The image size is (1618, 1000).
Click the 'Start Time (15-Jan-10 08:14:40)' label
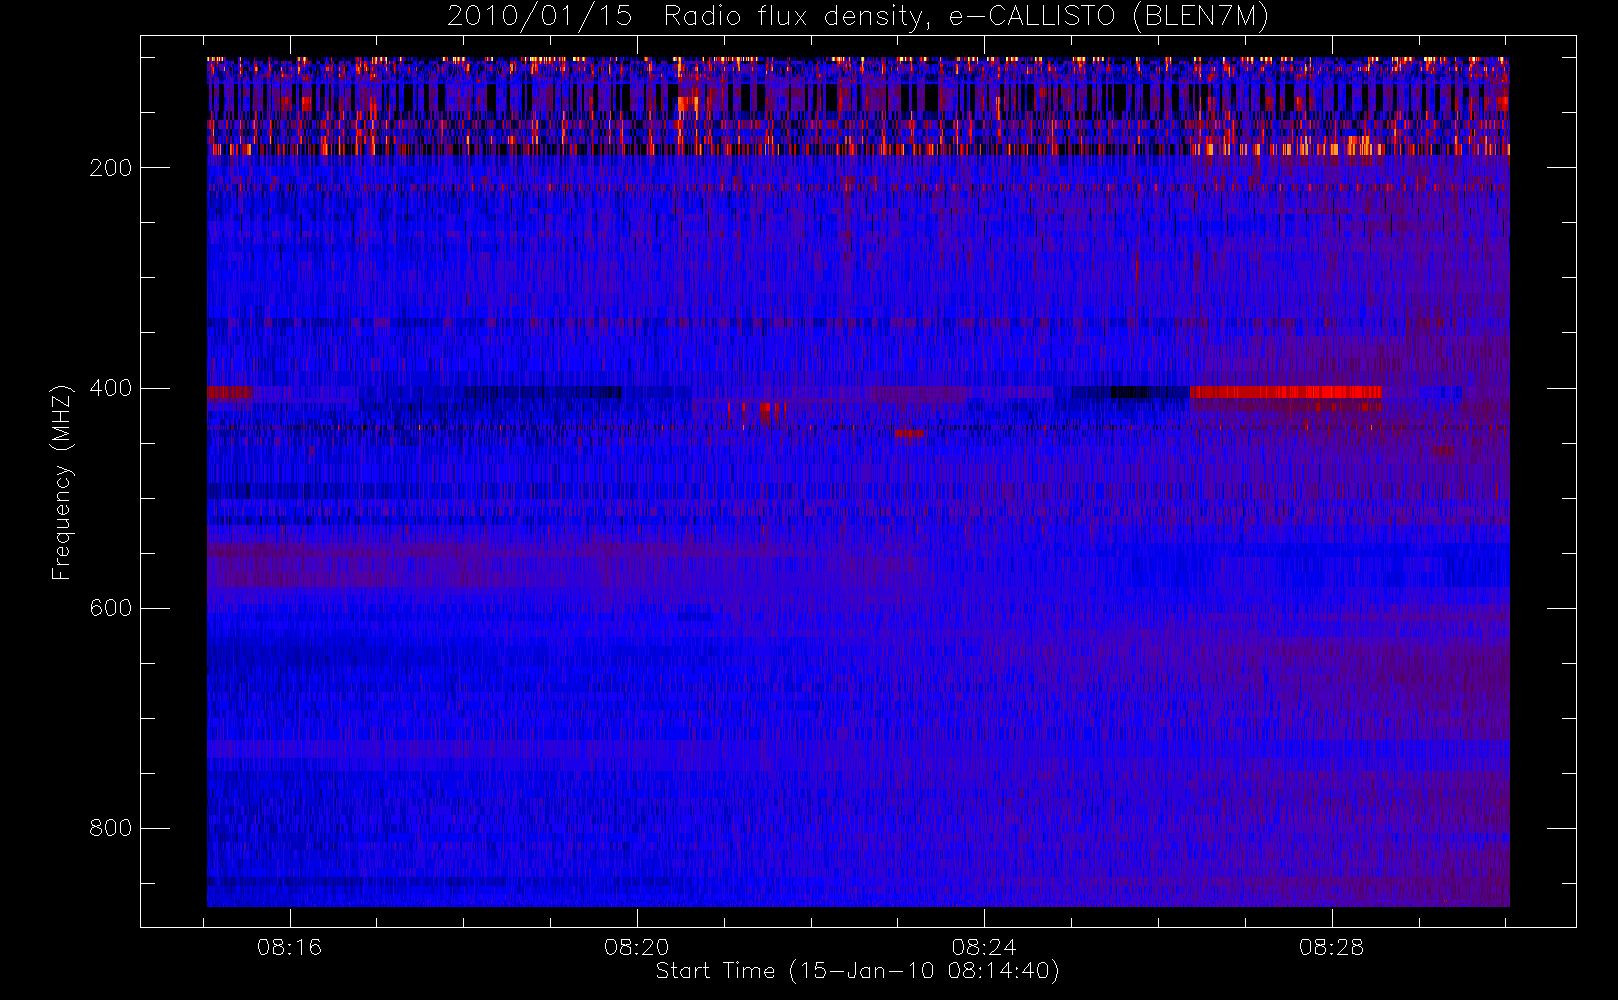857,971
